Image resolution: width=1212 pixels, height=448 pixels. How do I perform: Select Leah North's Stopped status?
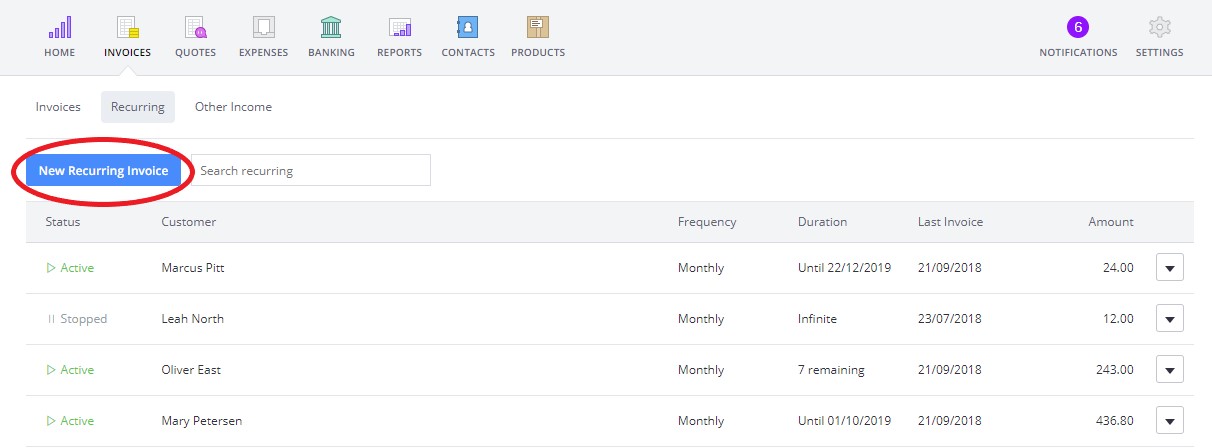[x=77, y=319]
